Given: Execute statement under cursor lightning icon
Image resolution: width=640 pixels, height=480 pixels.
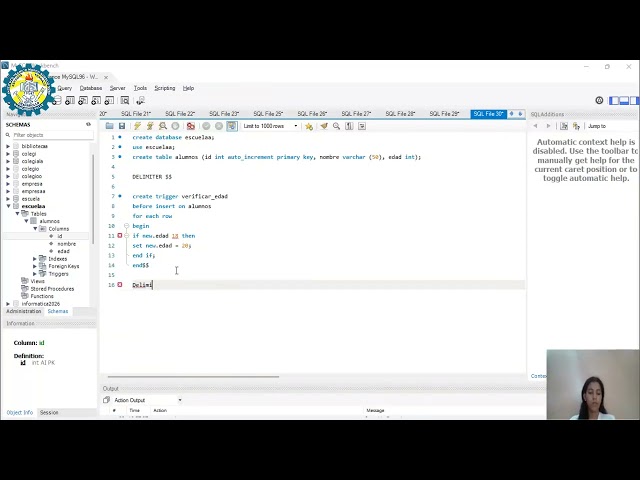Looking at the screenshot, I should click(150, 126).
